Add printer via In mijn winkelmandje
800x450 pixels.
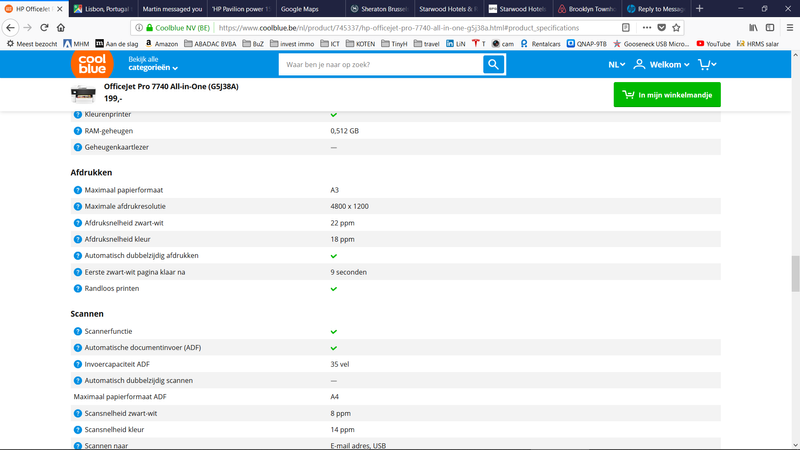click(667, 95)
